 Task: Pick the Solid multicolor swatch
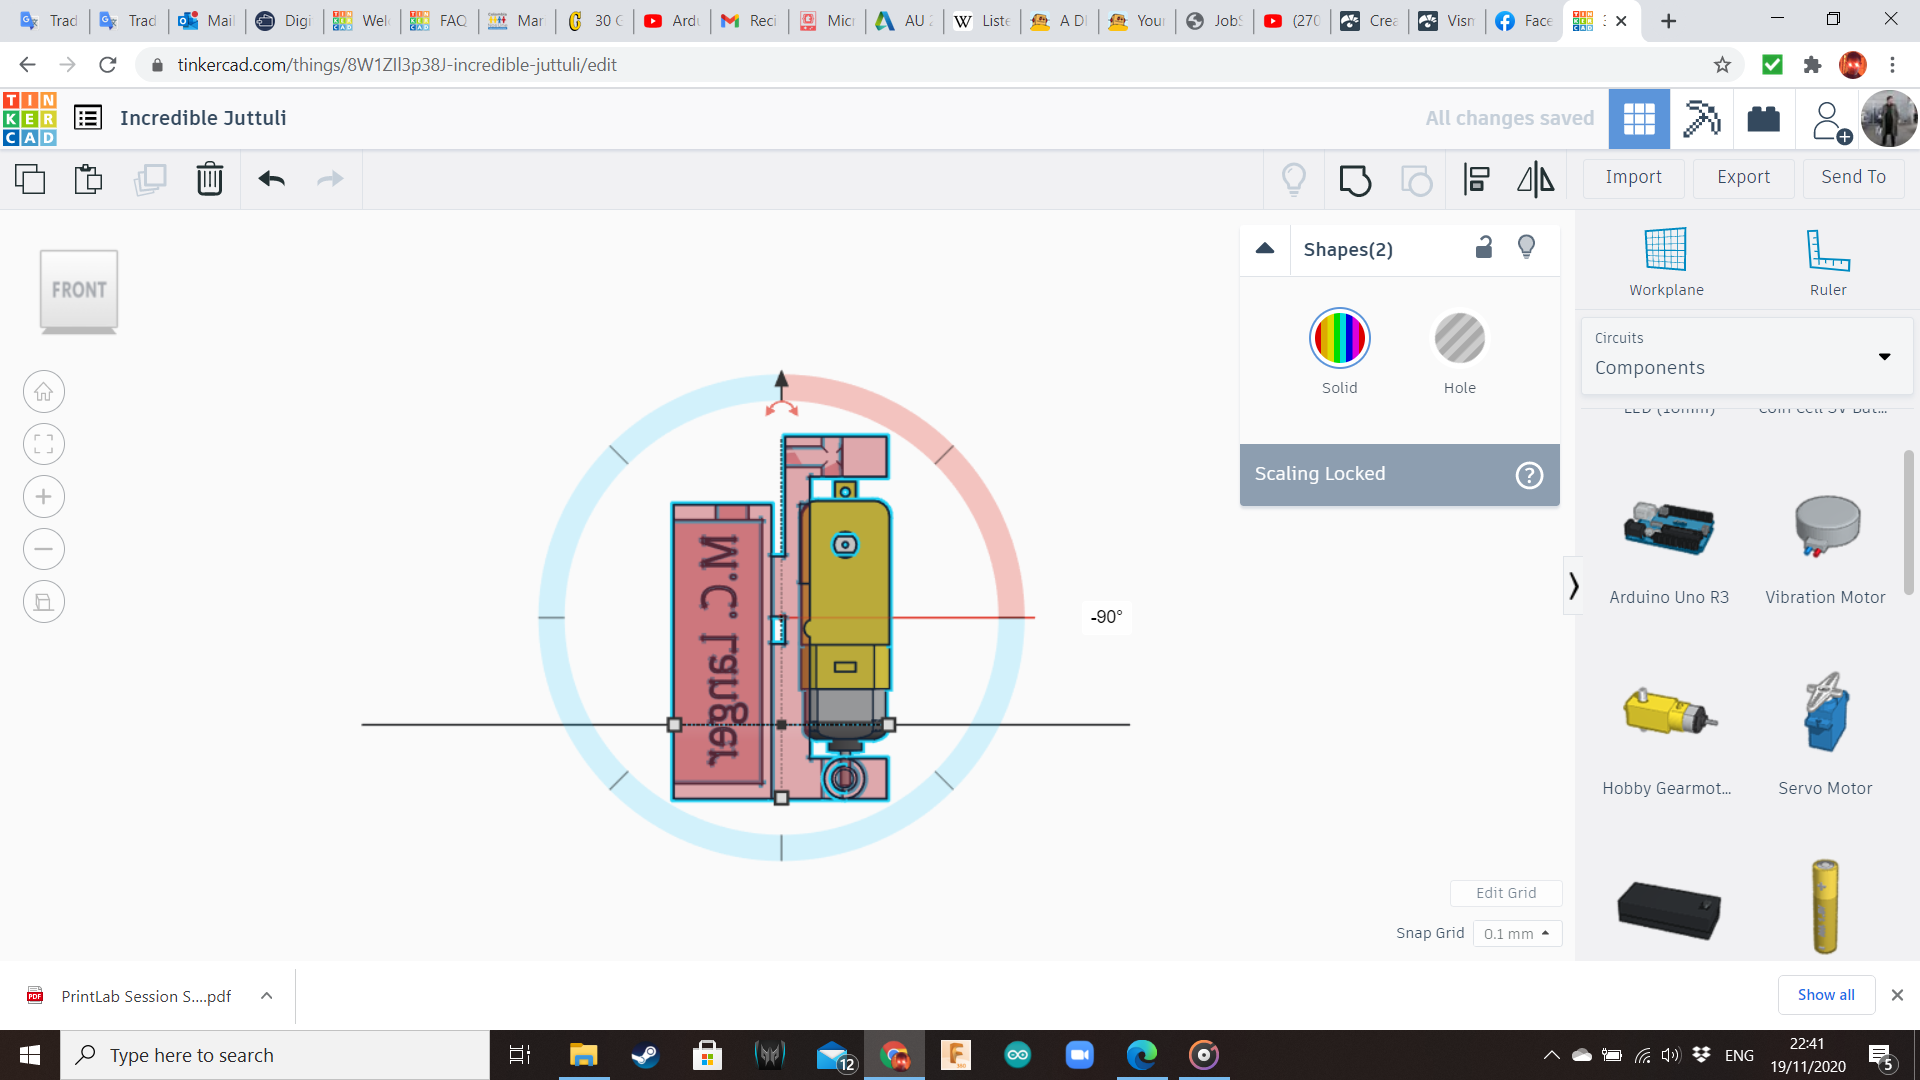click(x=1339, y=338)
